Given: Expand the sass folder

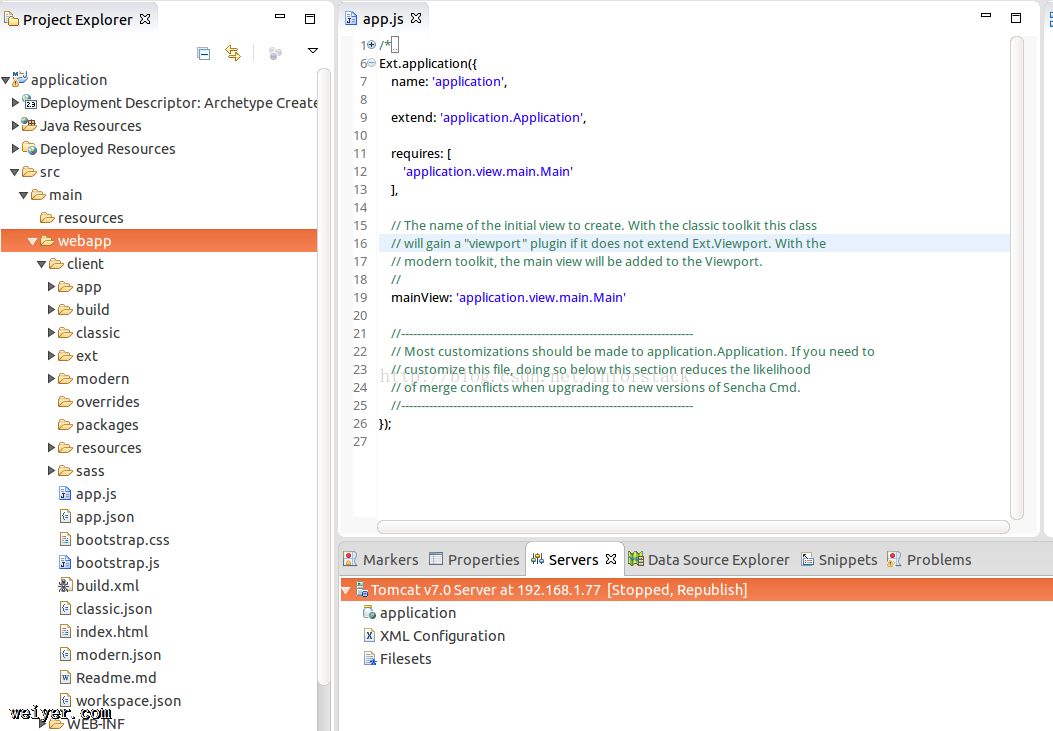Looking at the screenshot, I should coord(52,471).
